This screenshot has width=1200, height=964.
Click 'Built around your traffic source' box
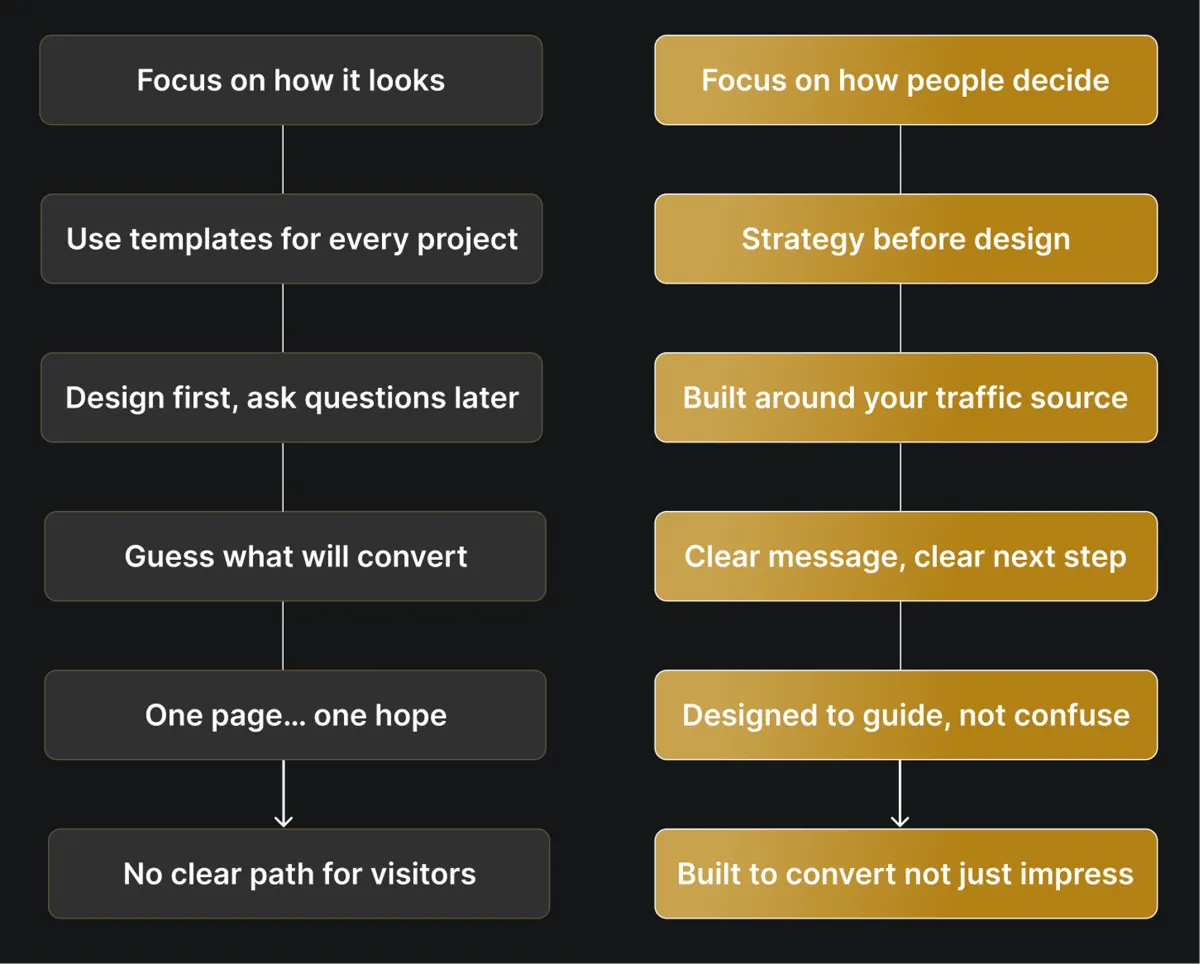tap(905, 397)
